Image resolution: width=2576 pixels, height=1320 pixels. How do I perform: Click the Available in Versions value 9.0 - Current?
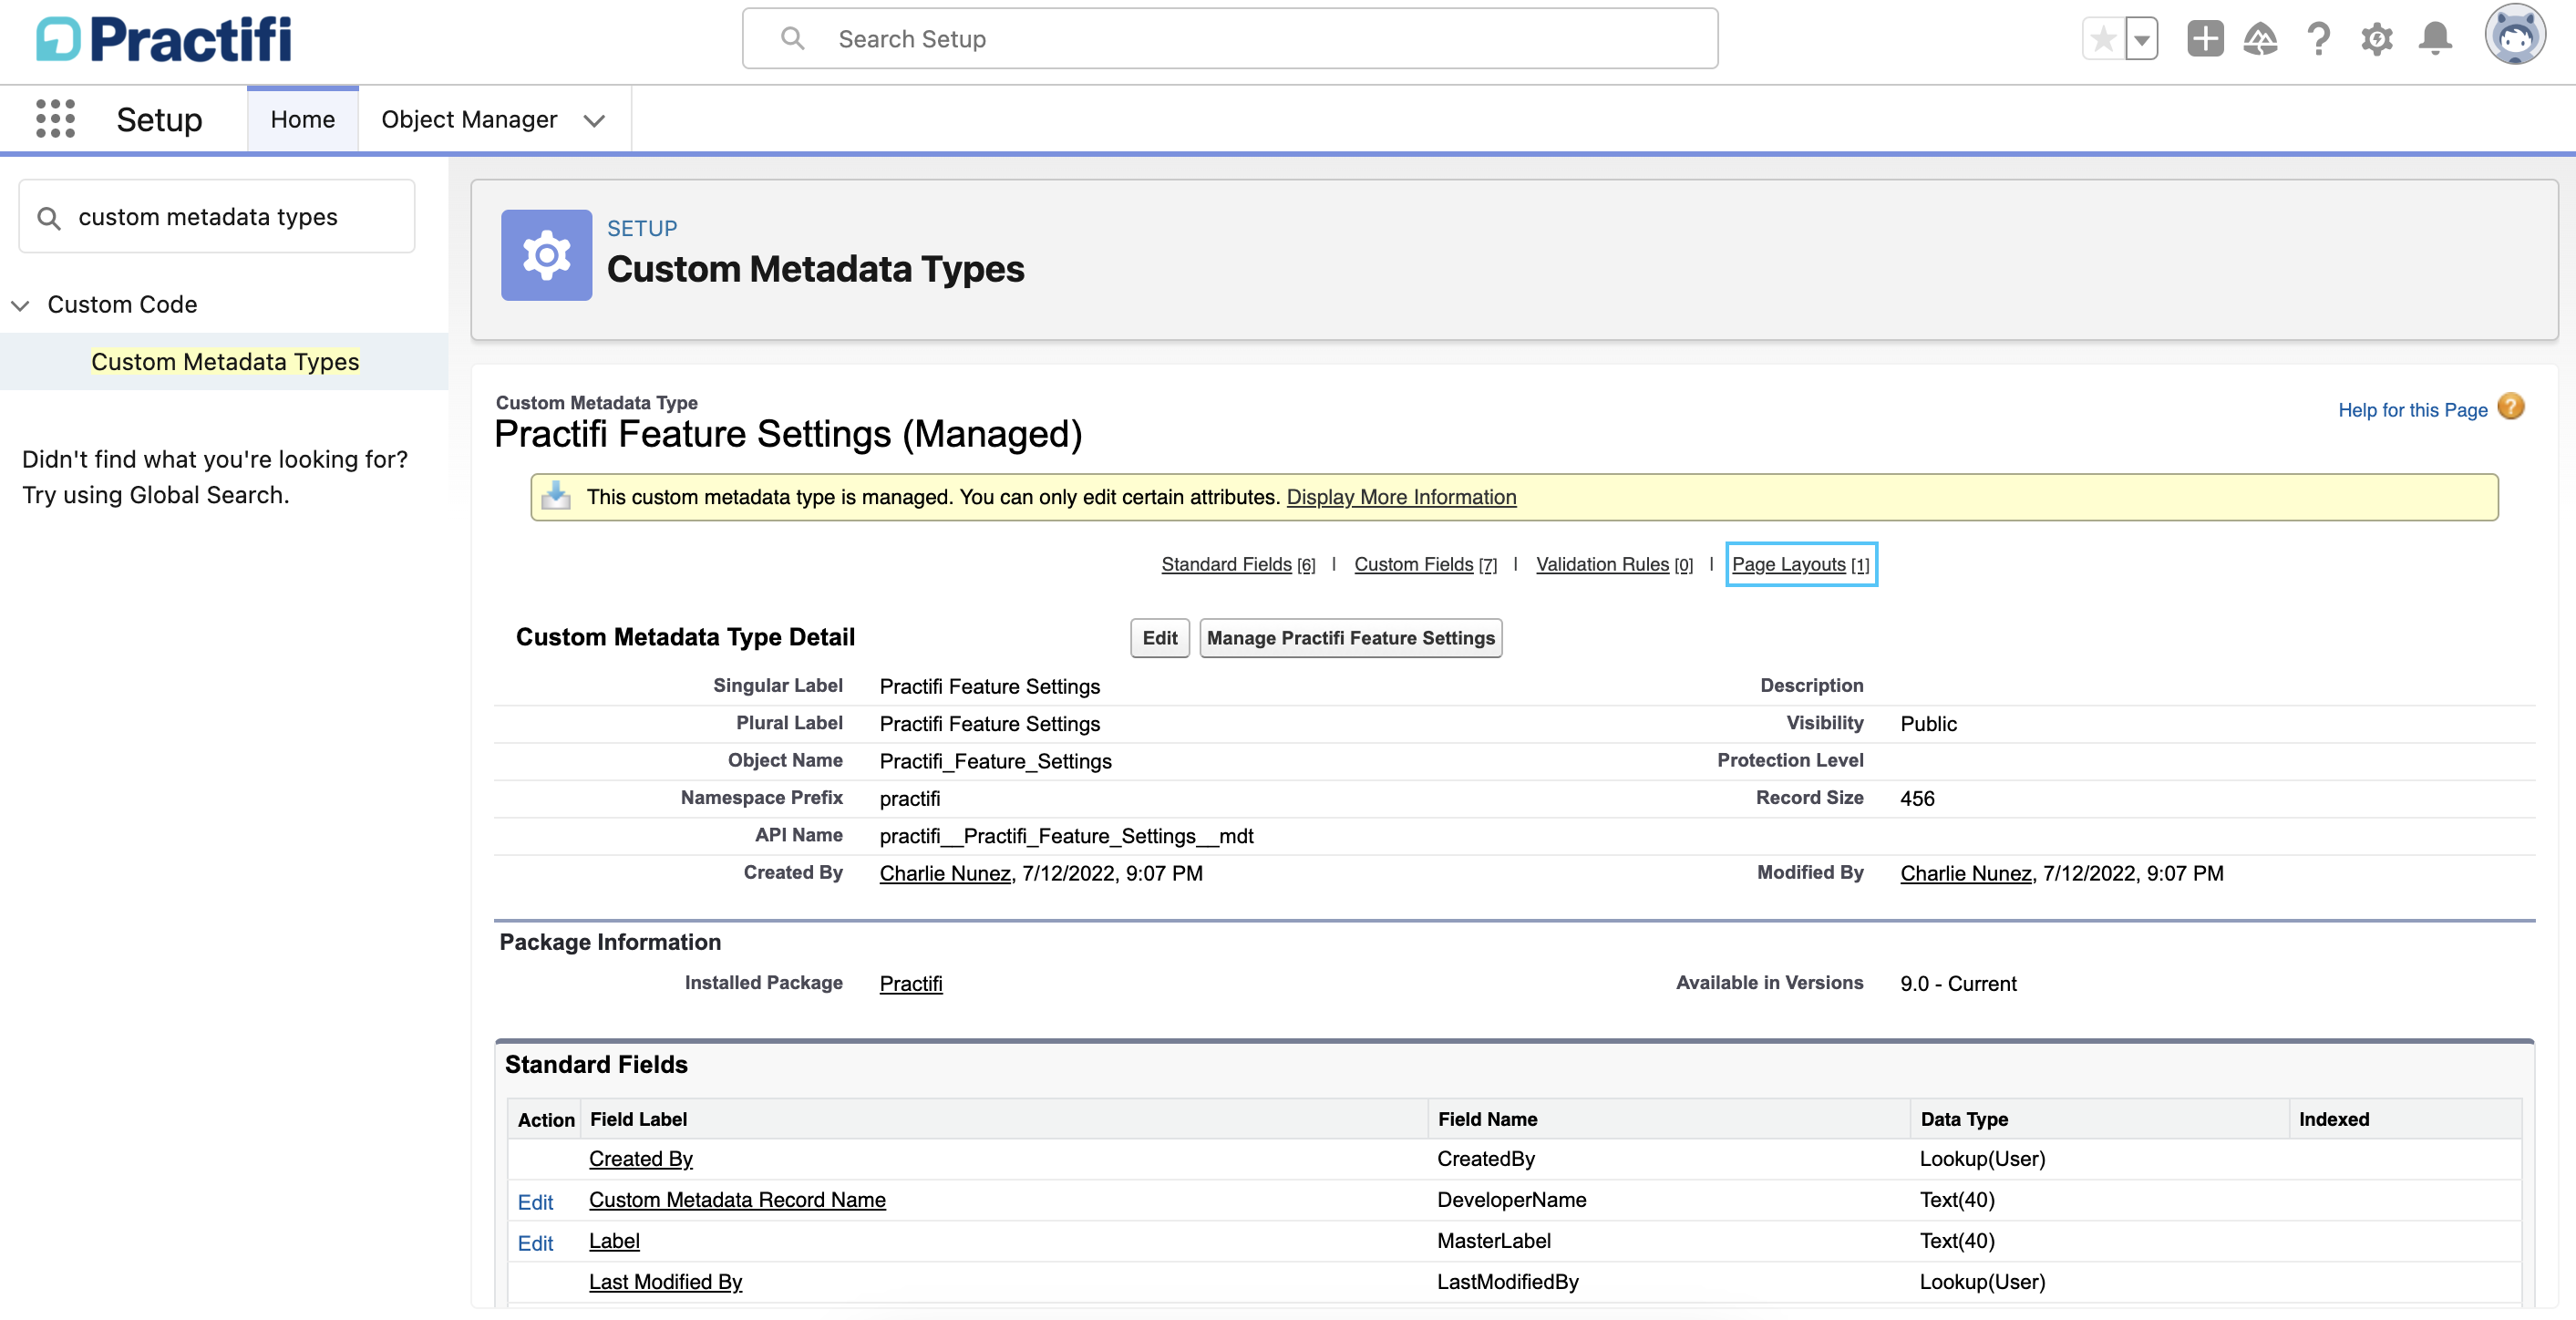(1958, 983)
